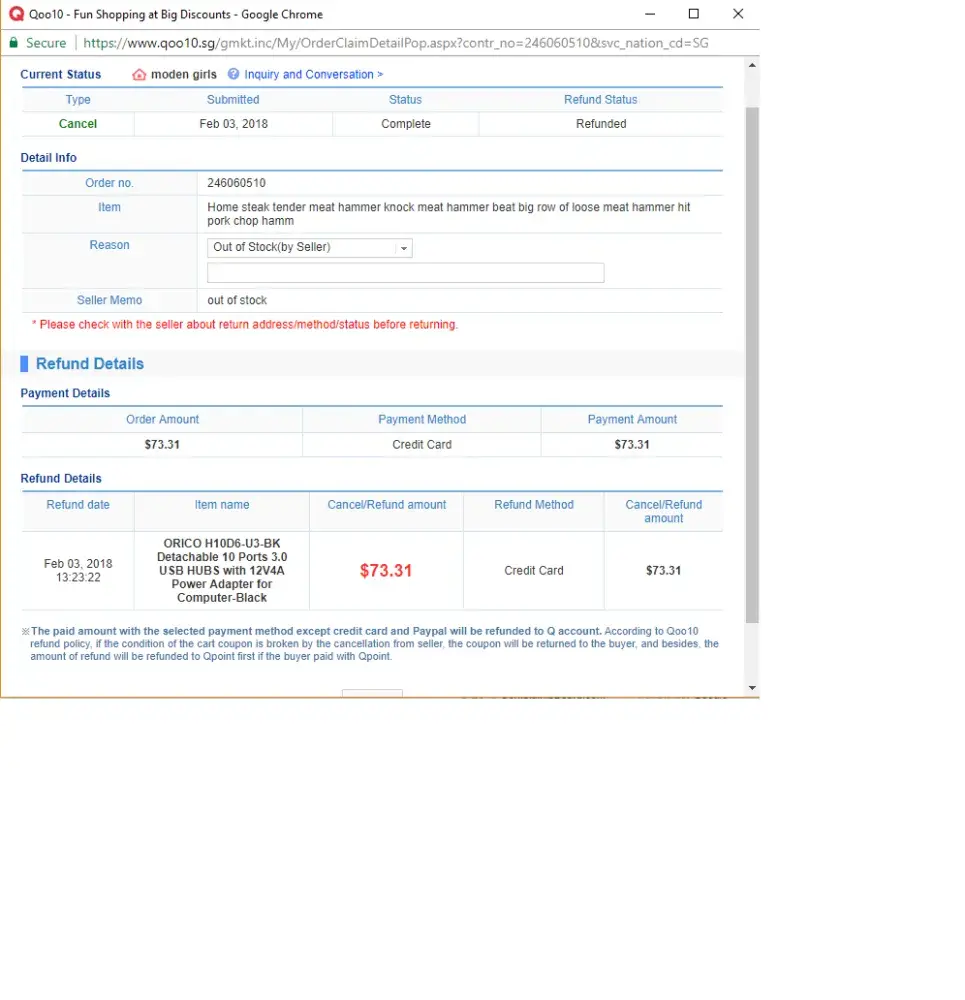
Task: Click the inquiry question mark icon
Action: 233,74
